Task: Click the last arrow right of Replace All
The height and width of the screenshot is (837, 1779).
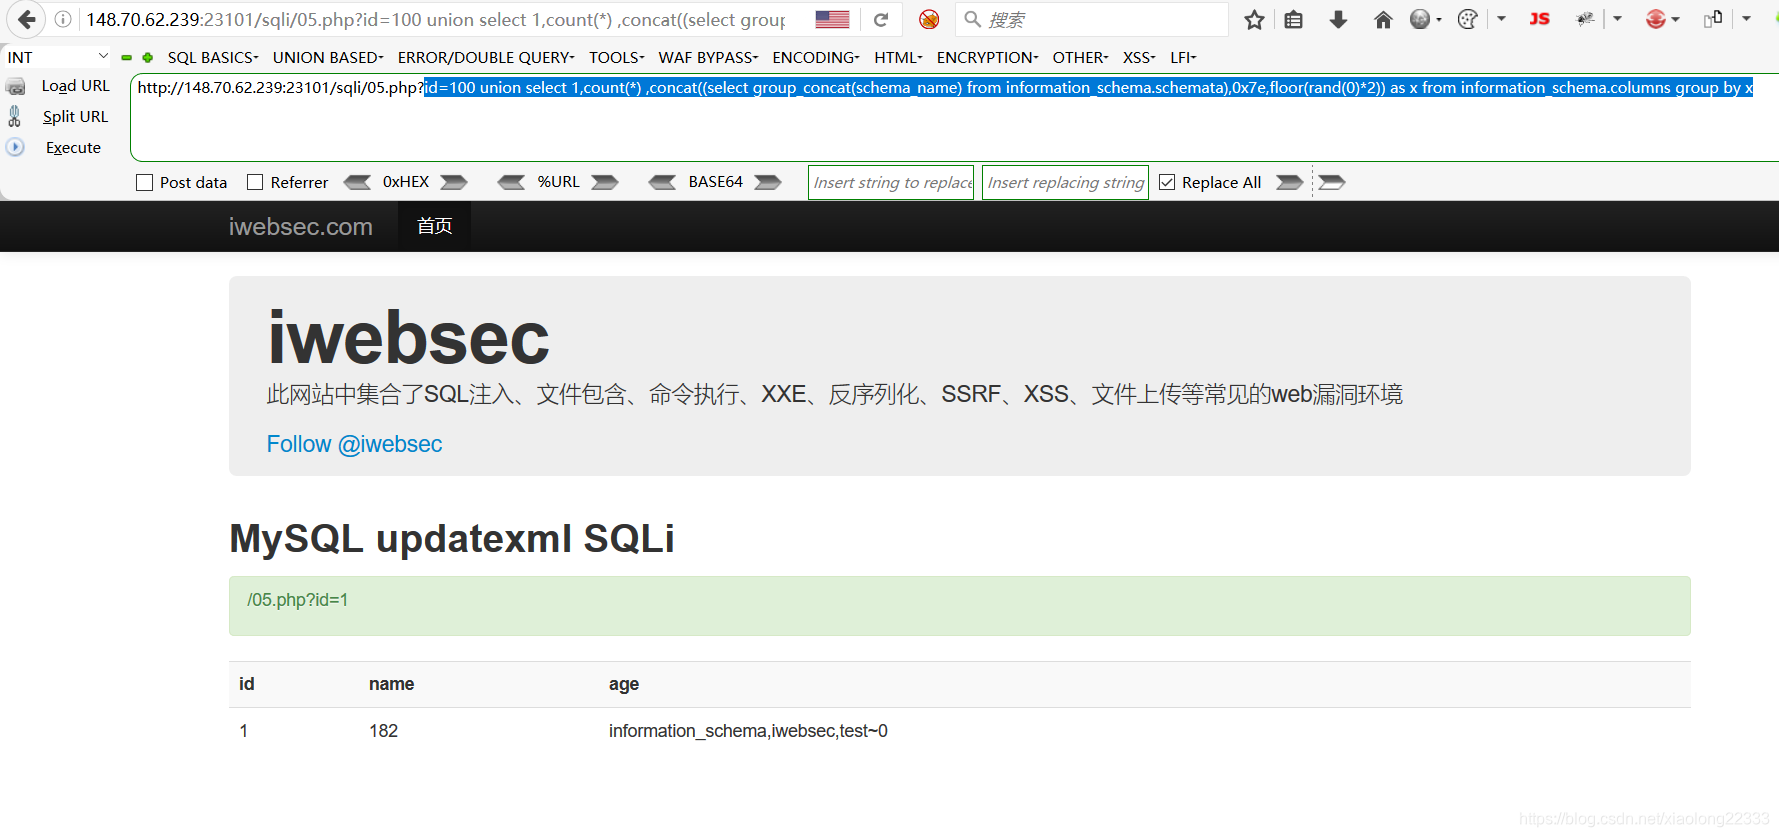Action: 1332,182
